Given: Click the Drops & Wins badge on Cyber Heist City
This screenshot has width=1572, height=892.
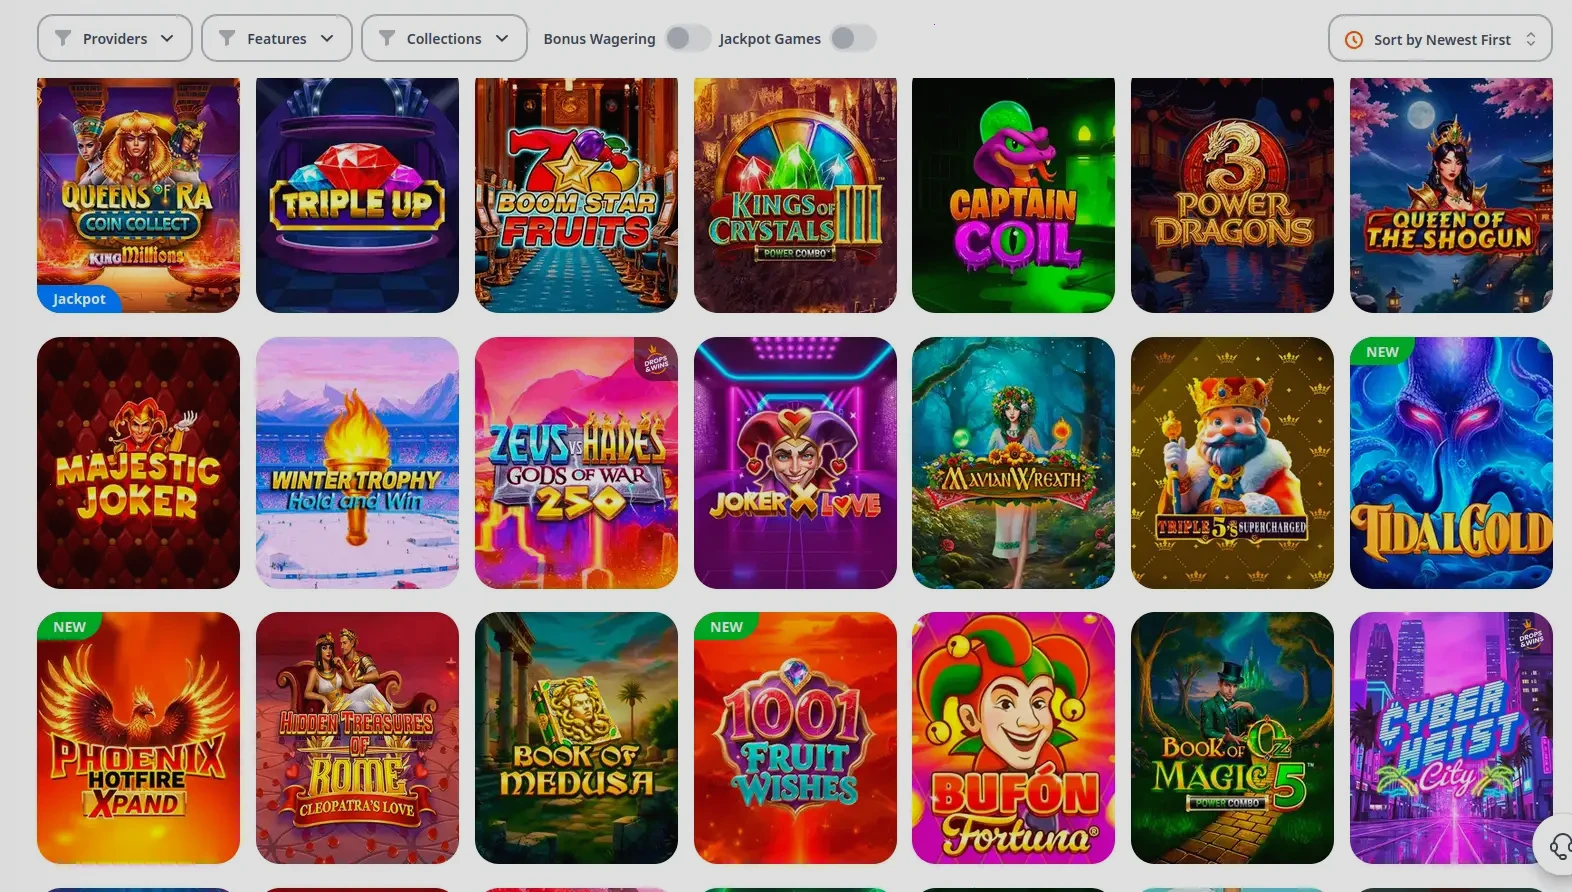Looking at the screenshot, I should [x=1531, y=634].
